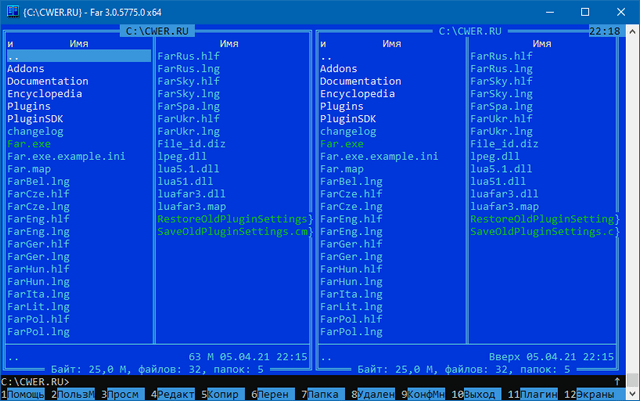Screen dimensions: 640x401
Task: Click the left panel sort letter indicator
Action: (x=10, y=44)
